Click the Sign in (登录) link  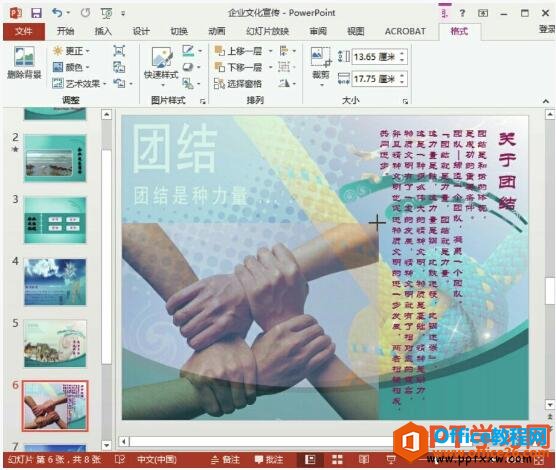point(546,29)
